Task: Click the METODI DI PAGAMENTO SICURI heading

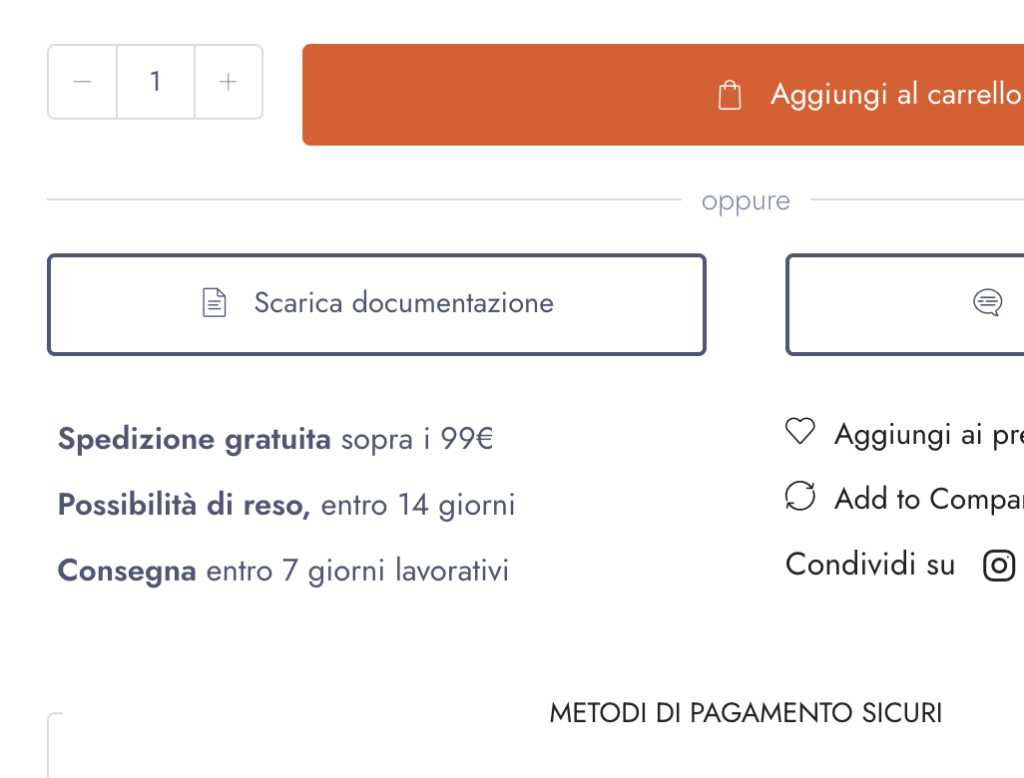Action: 745,713
